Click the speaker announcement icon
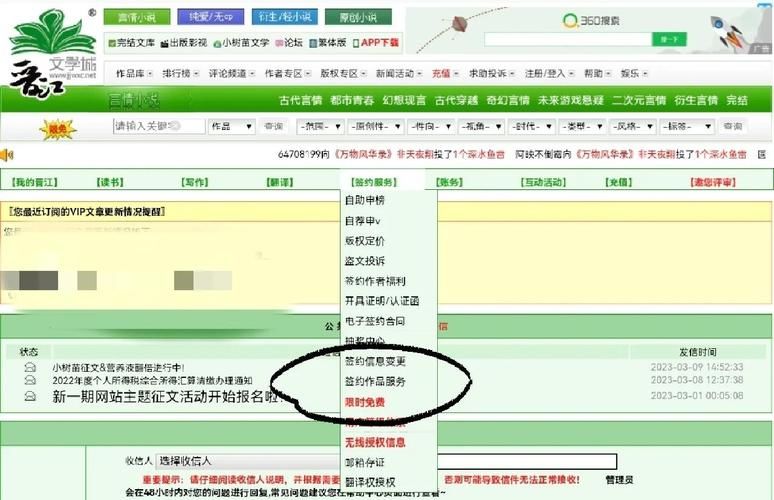 pos(6,155)
